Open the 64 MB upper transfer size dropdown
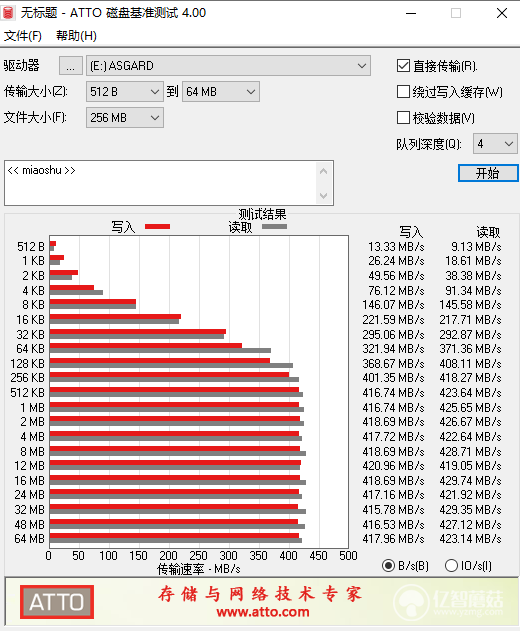This screenshot has height=631, width=520. [x=221, y=92]
